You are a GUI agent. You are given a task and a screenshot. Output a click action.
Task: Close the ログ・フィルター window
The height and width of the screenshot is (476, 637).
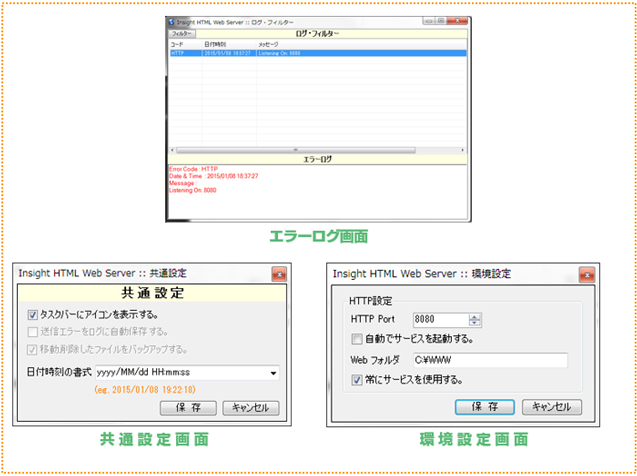pyautogui.click(x=457, y=21)
